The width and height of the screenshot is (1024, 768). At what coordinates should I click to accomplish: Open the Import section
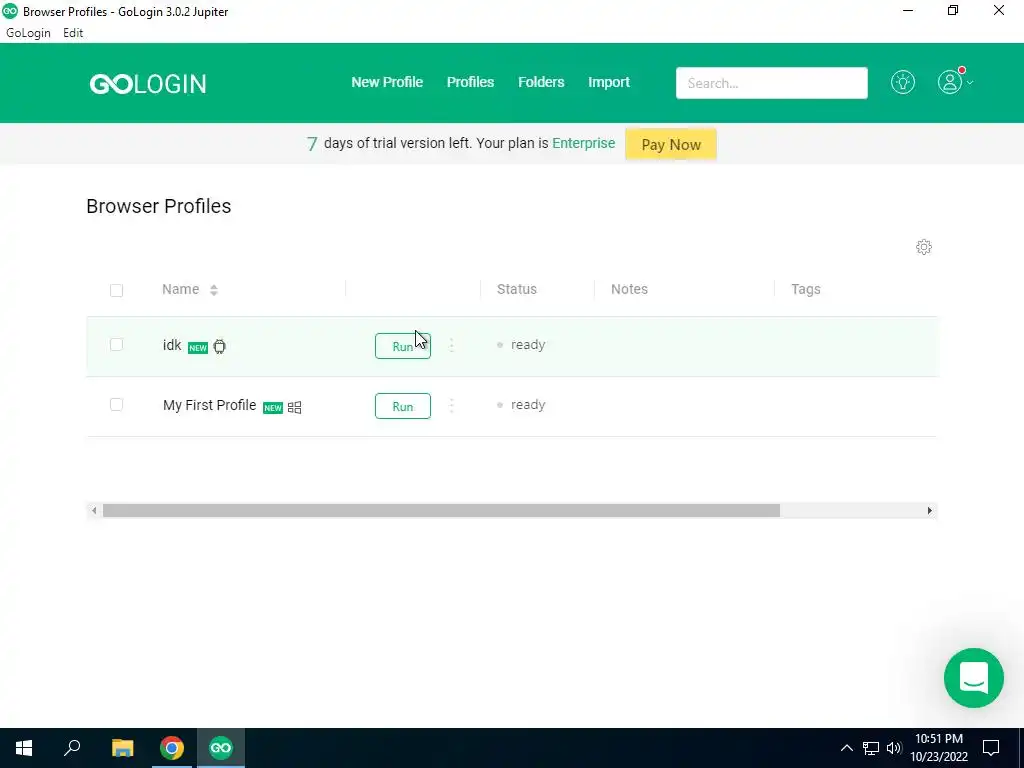(x=609, y=82)
